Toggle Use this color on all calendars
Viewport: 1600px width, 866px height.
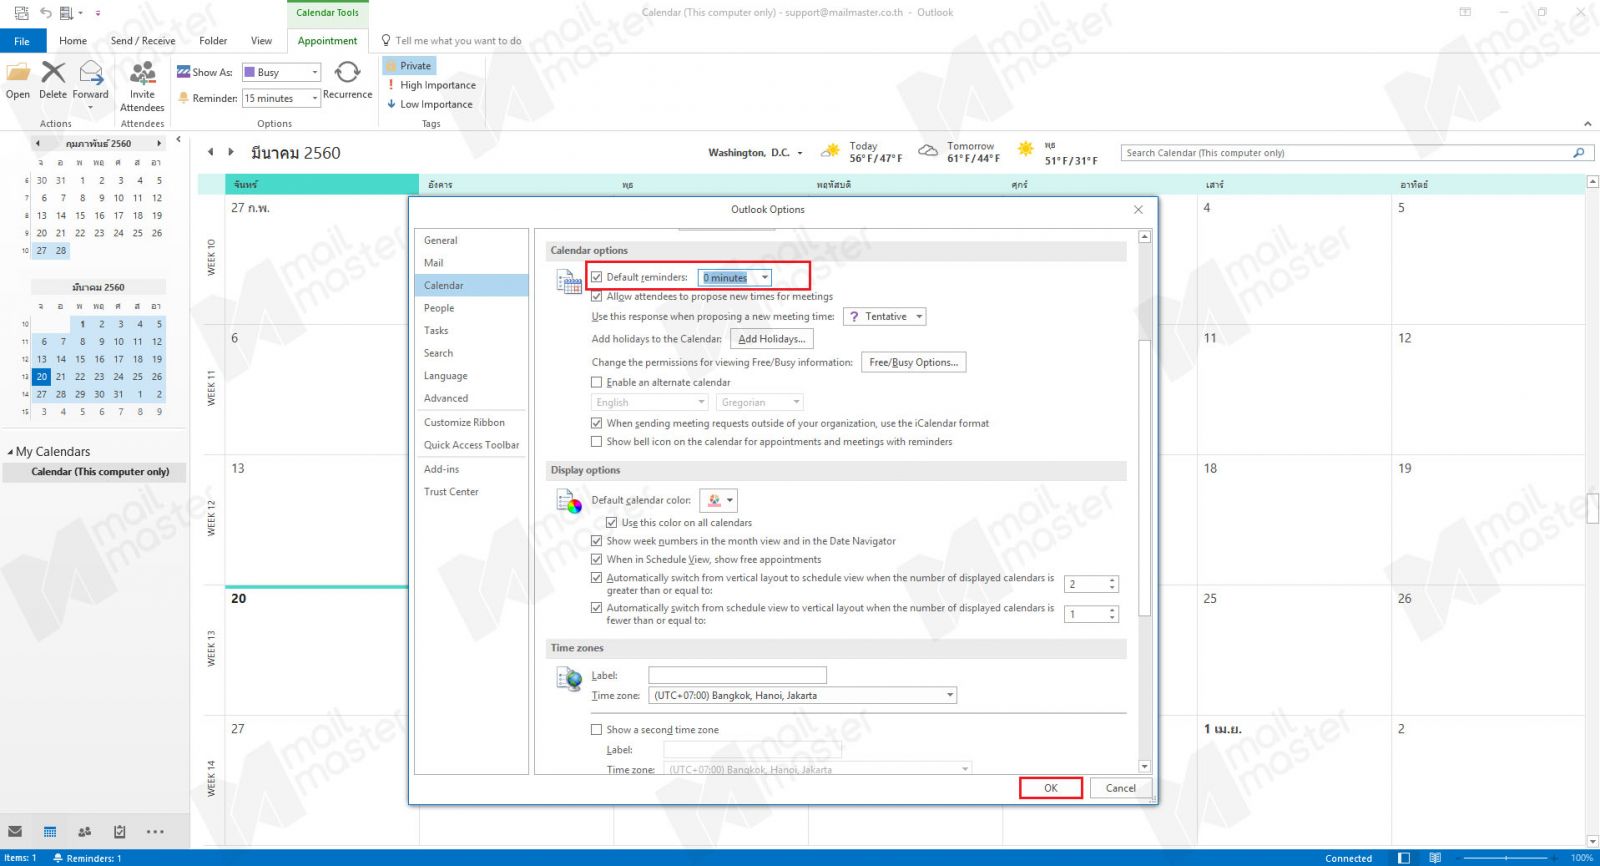coord(612,522)
